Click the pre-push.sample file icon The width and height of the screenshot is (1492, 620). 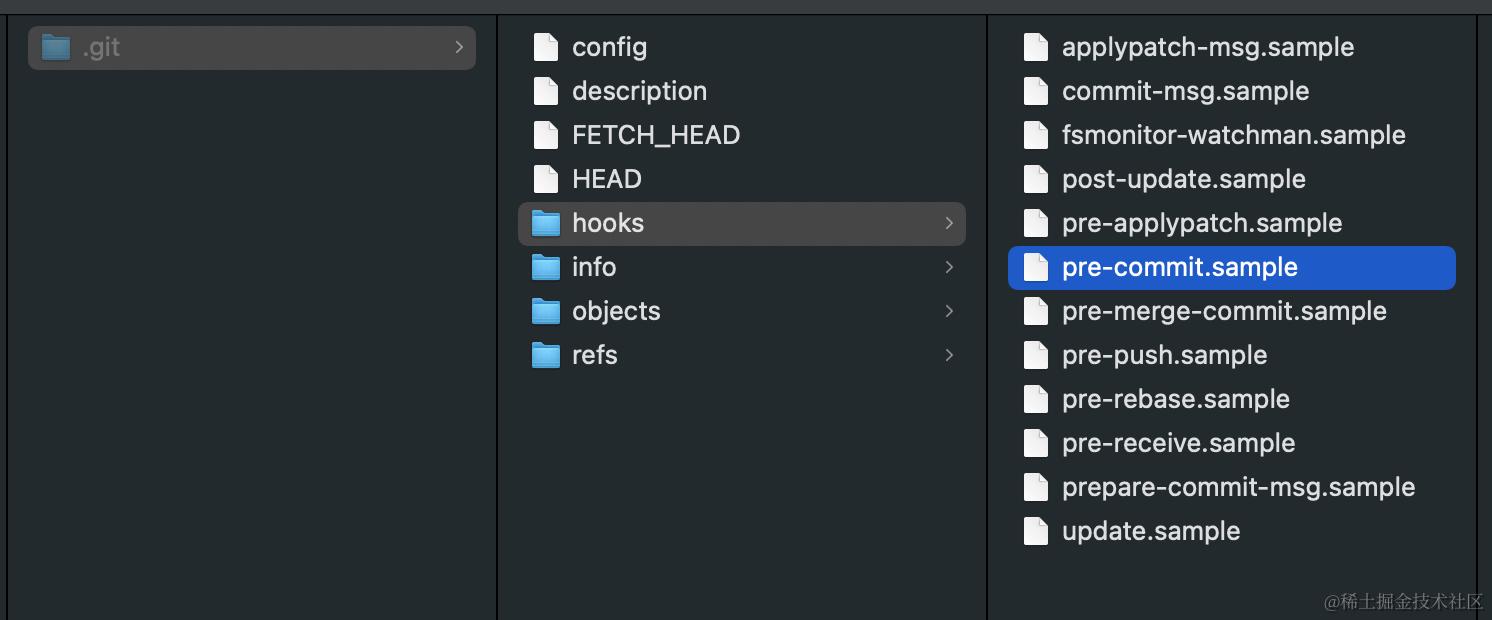click(1036, 355)
